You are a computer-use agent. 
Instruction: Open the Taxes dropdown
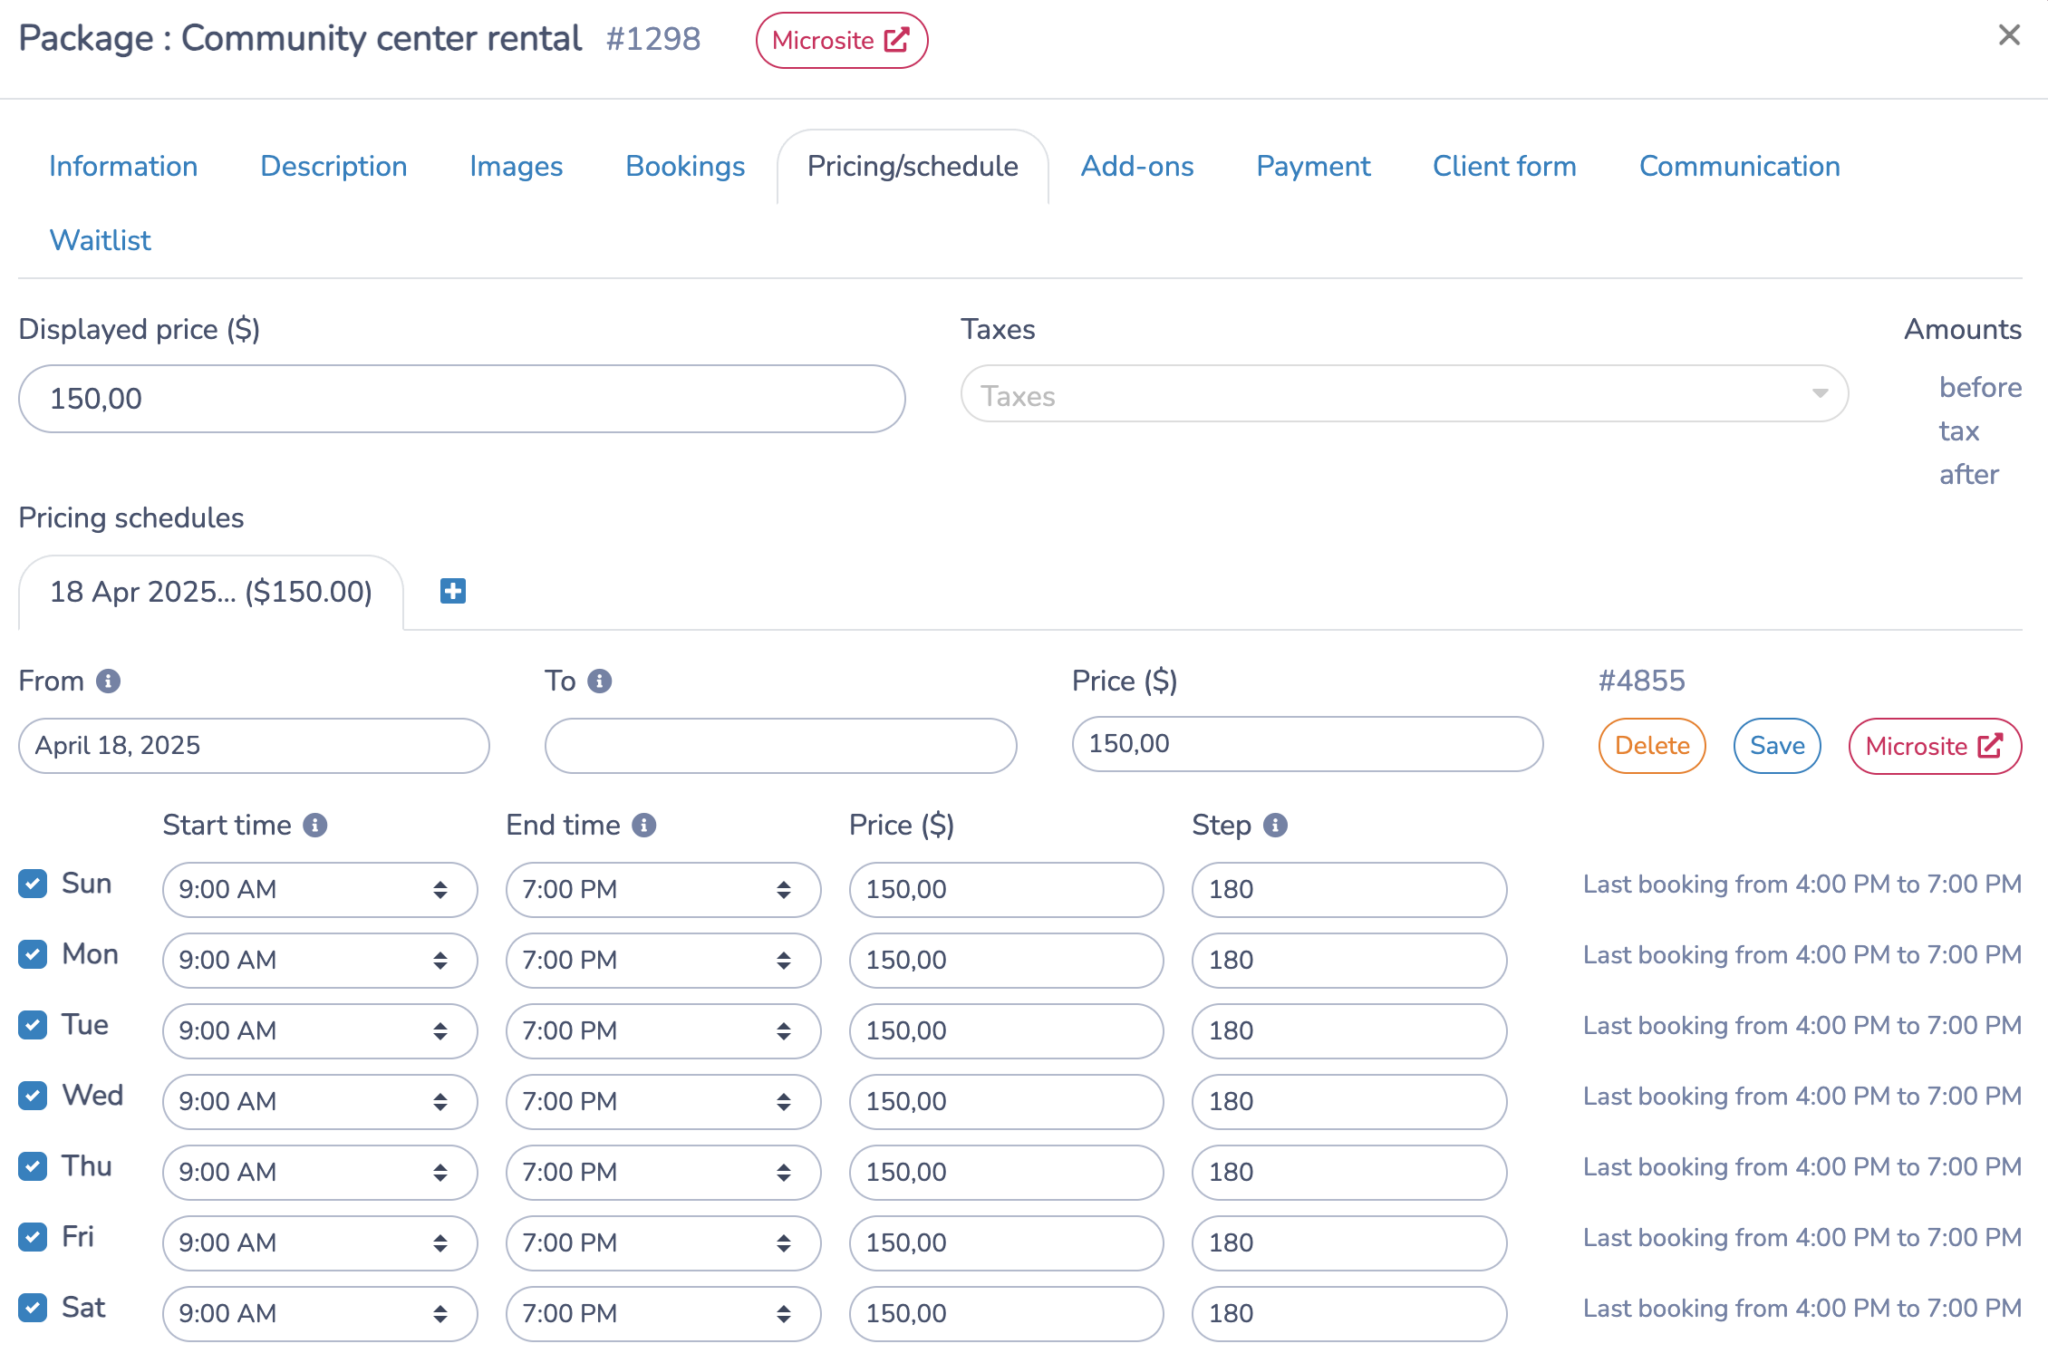point(1404,394)
